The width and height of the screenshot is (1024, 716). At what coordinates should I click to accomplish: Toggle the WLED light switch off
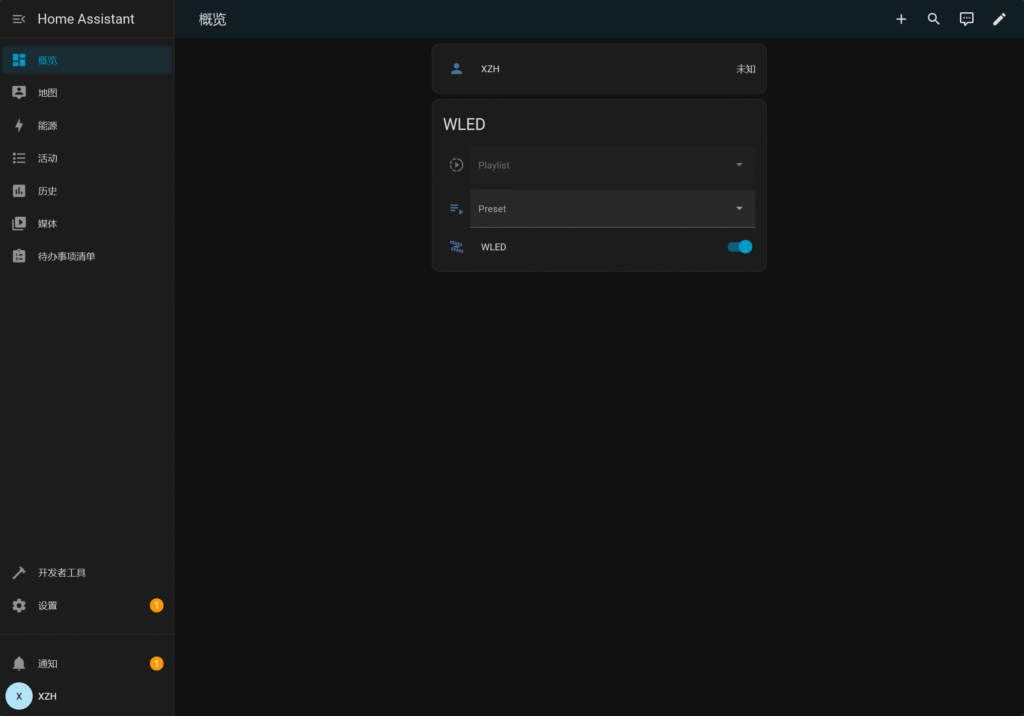(x=740, y=247)
